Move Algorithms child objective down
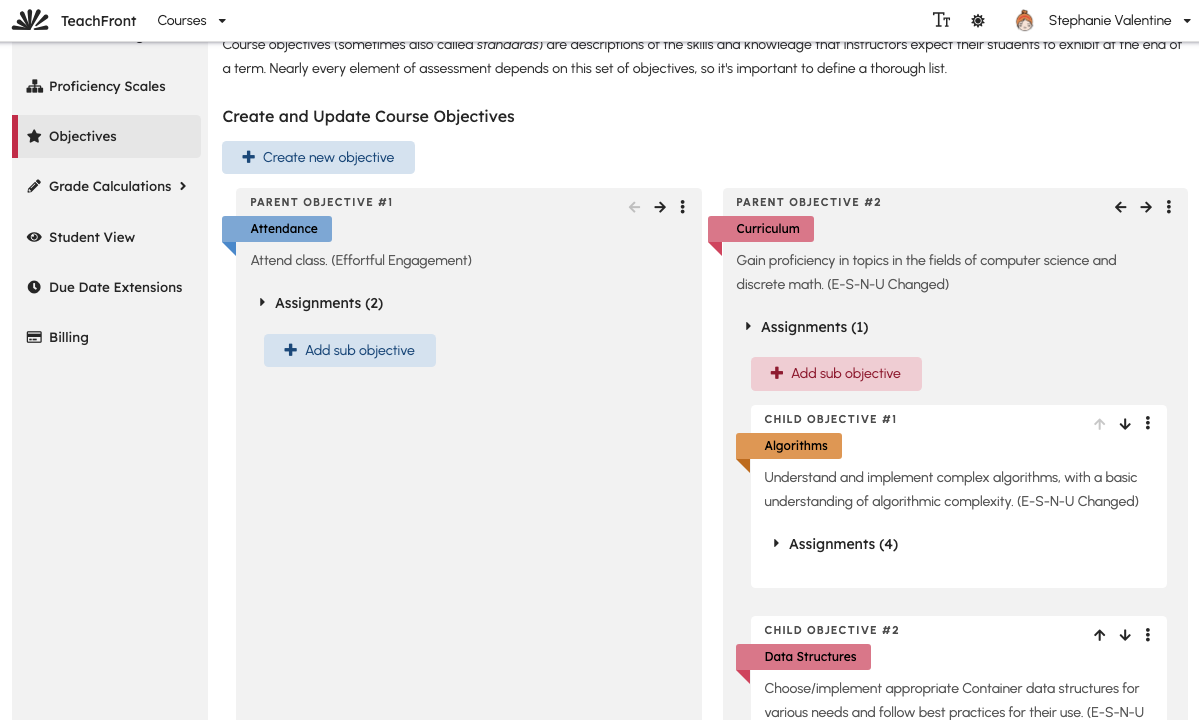Image resolution: width=1199 pixels, height=720 pixels. (1125, 424)
